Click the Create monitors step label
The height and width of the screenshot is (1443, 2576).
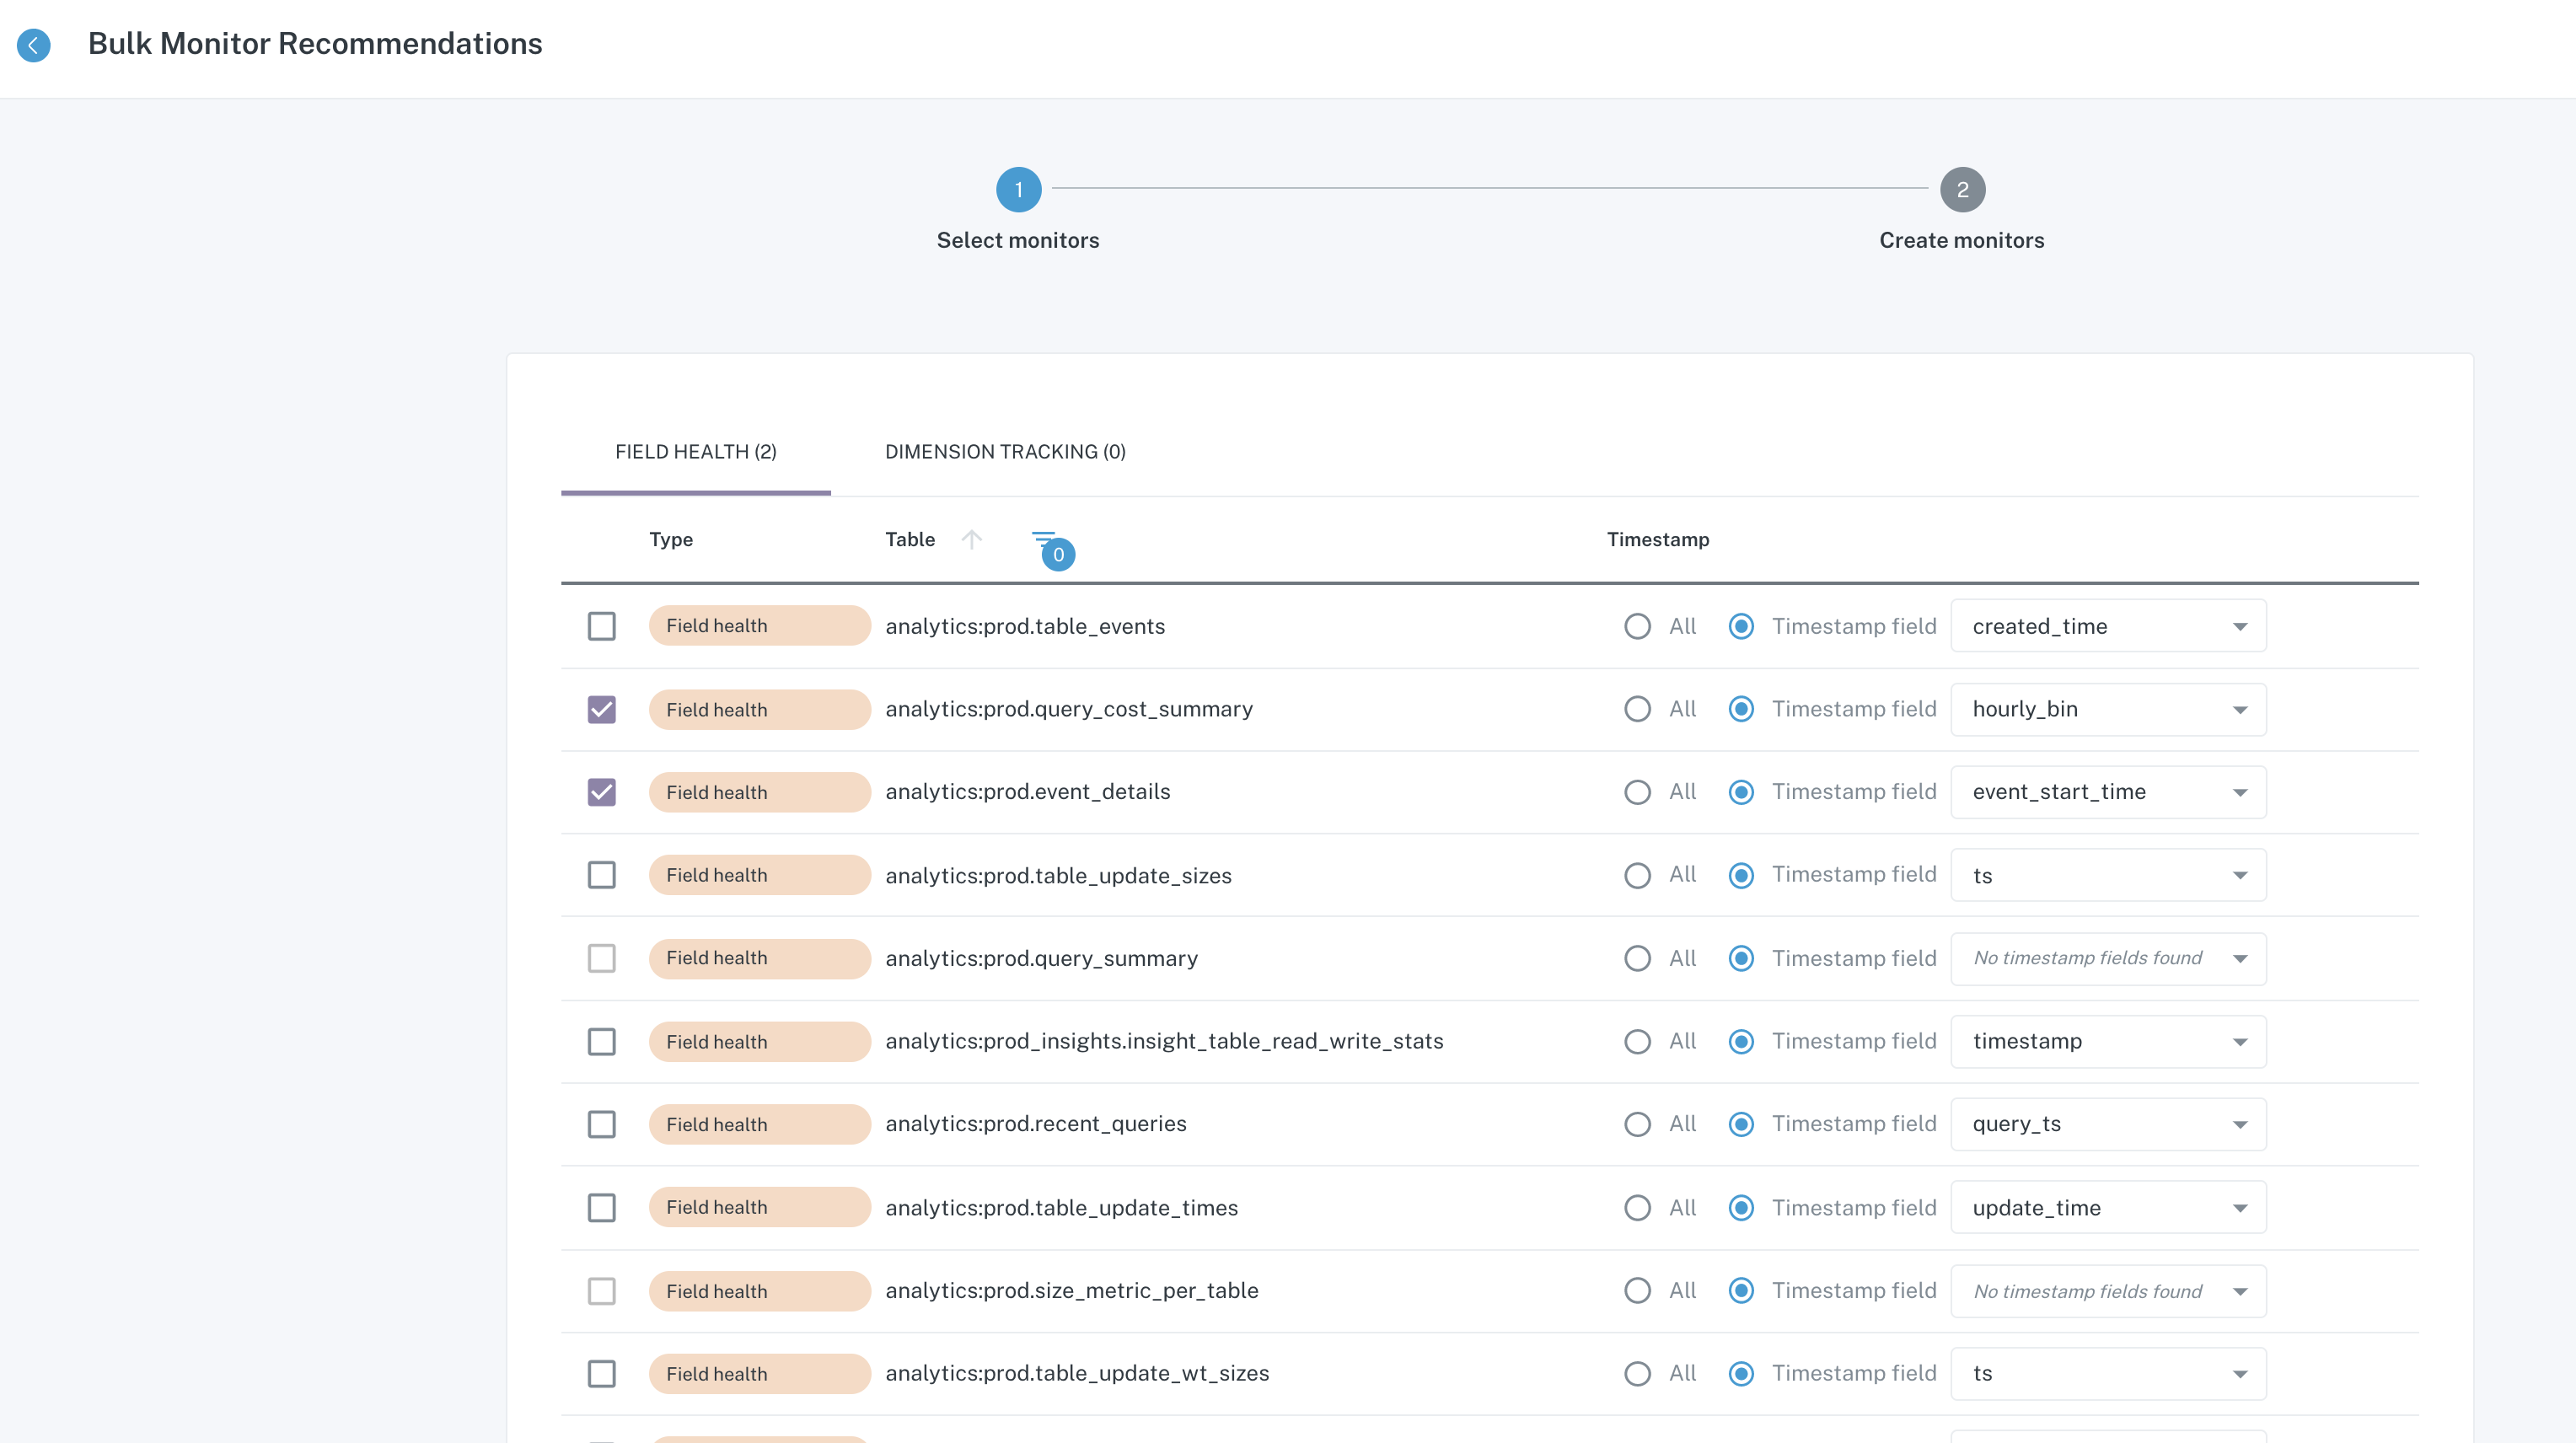(1961, 240)
